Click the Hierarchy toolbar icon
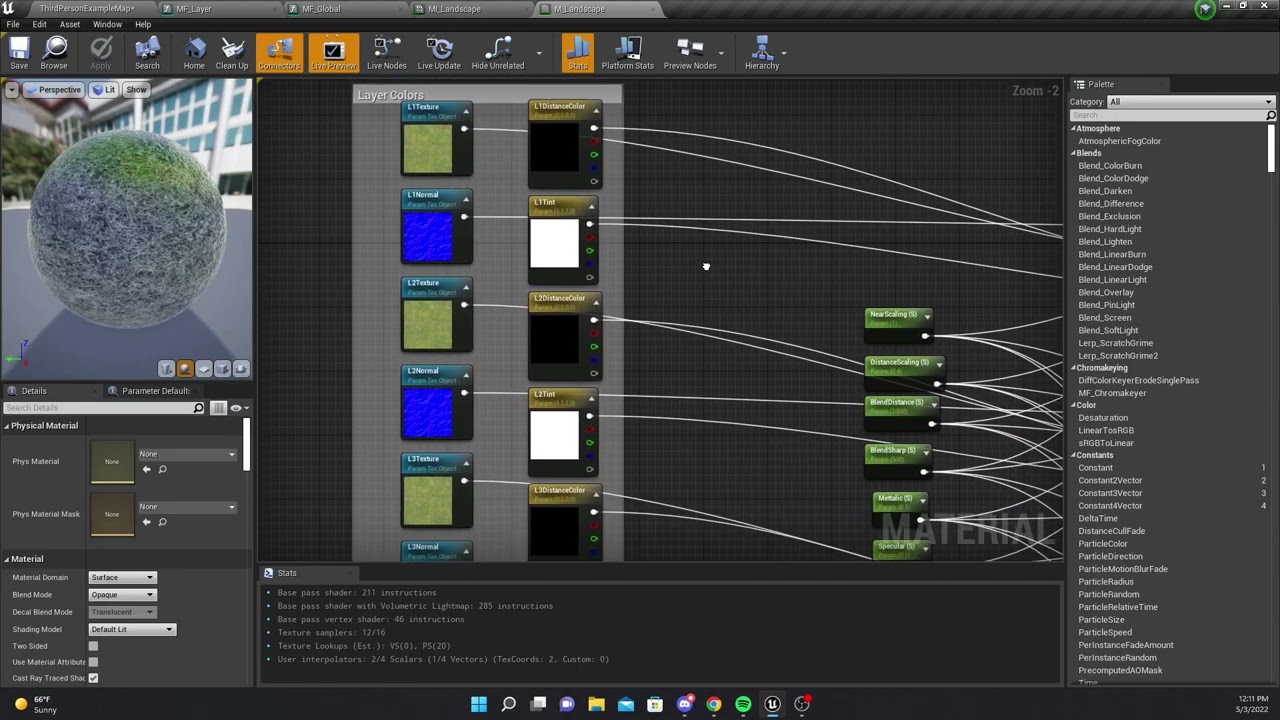The image size is (1280, 720). pyautogui.click(x=762, y=53)
